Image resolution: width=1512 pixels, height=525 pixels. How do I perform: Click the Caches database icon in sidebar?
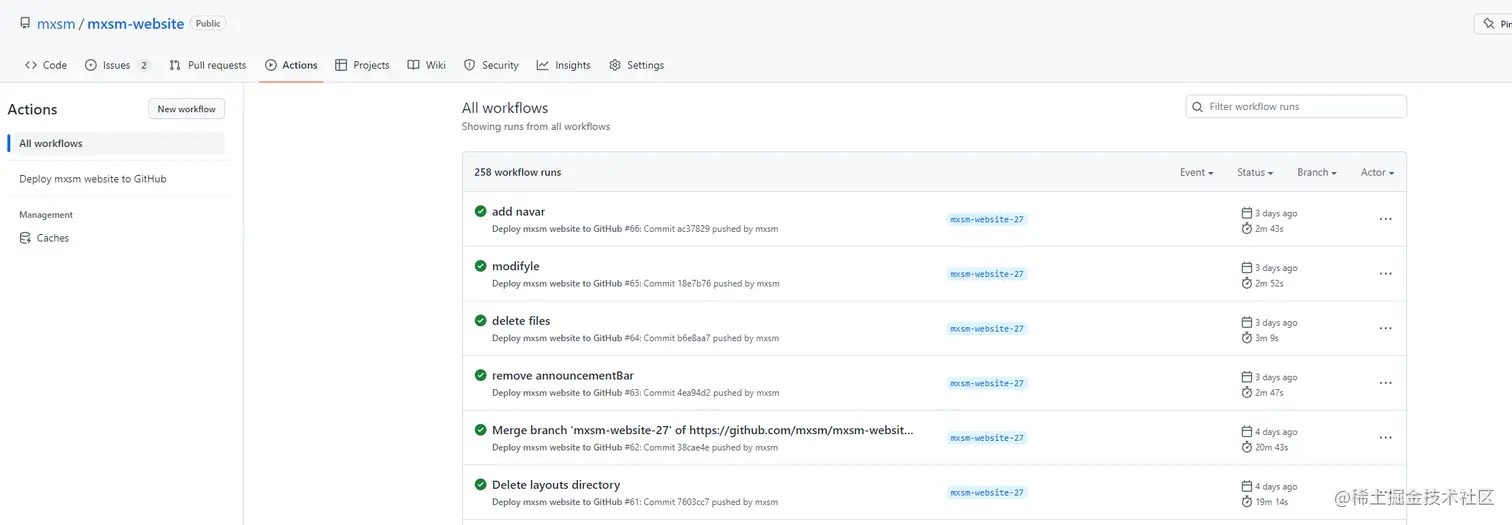(25, 238)
